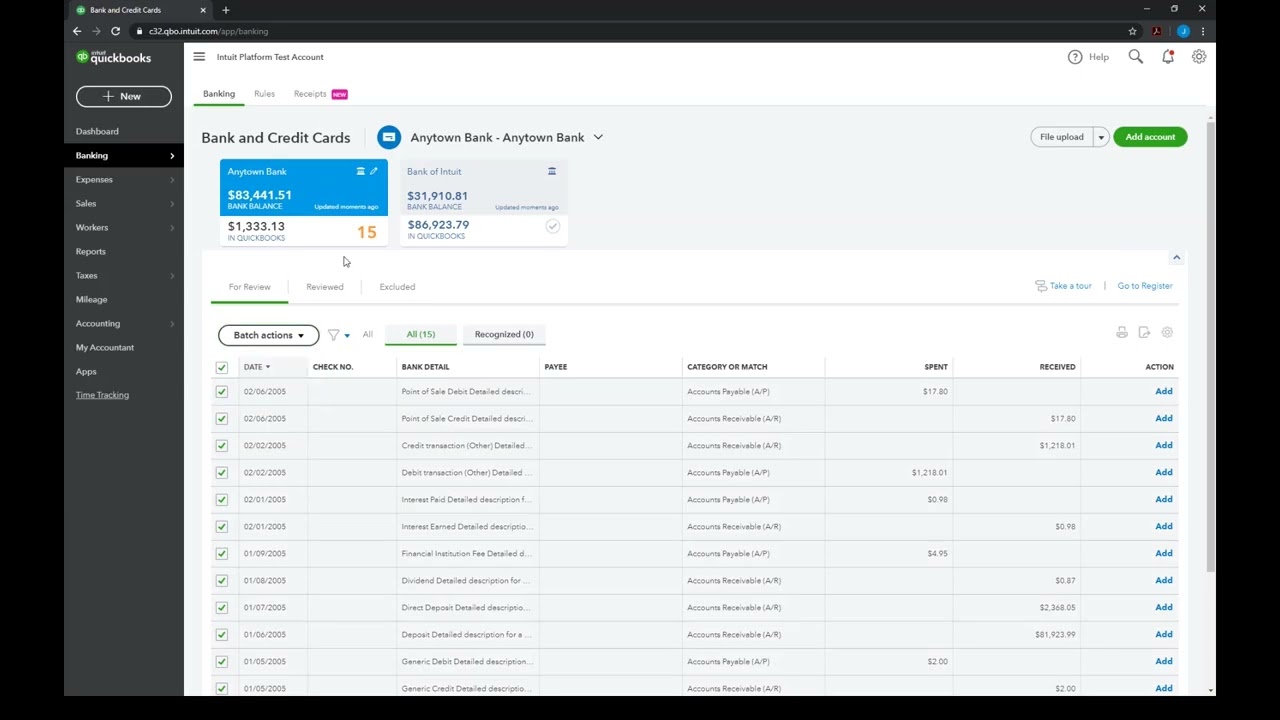Viewport: 1280px width, 720px height.
Task: Switch to the Reviewed tab
Action: [x=325, y=287]
